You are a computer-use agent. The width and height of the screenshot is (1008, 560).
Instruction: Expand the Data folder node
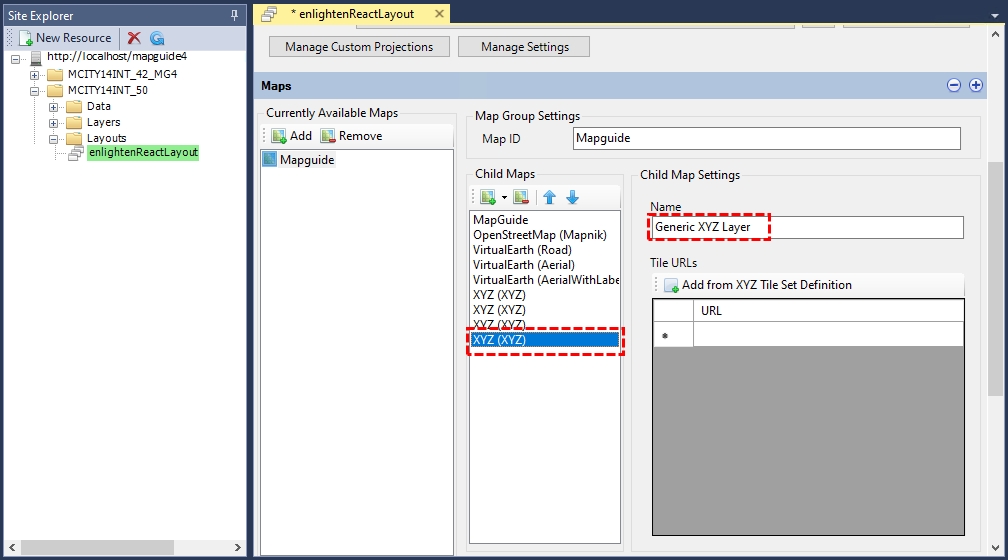55,106
